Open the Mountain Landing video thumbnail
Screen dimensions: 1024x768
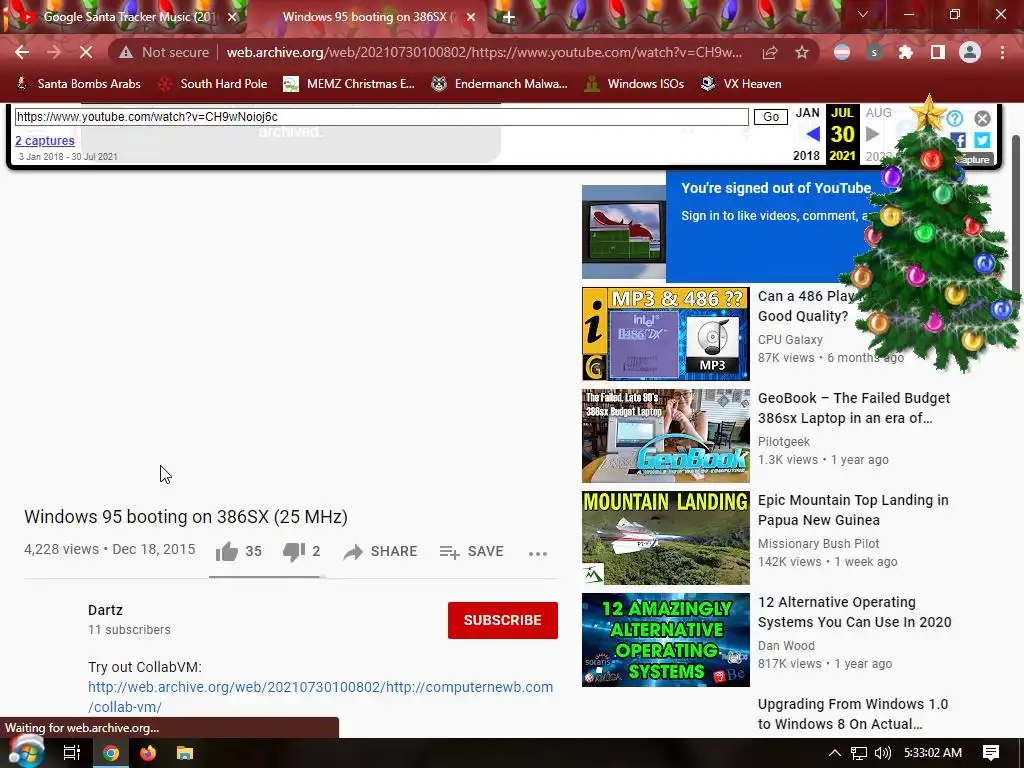665,537
